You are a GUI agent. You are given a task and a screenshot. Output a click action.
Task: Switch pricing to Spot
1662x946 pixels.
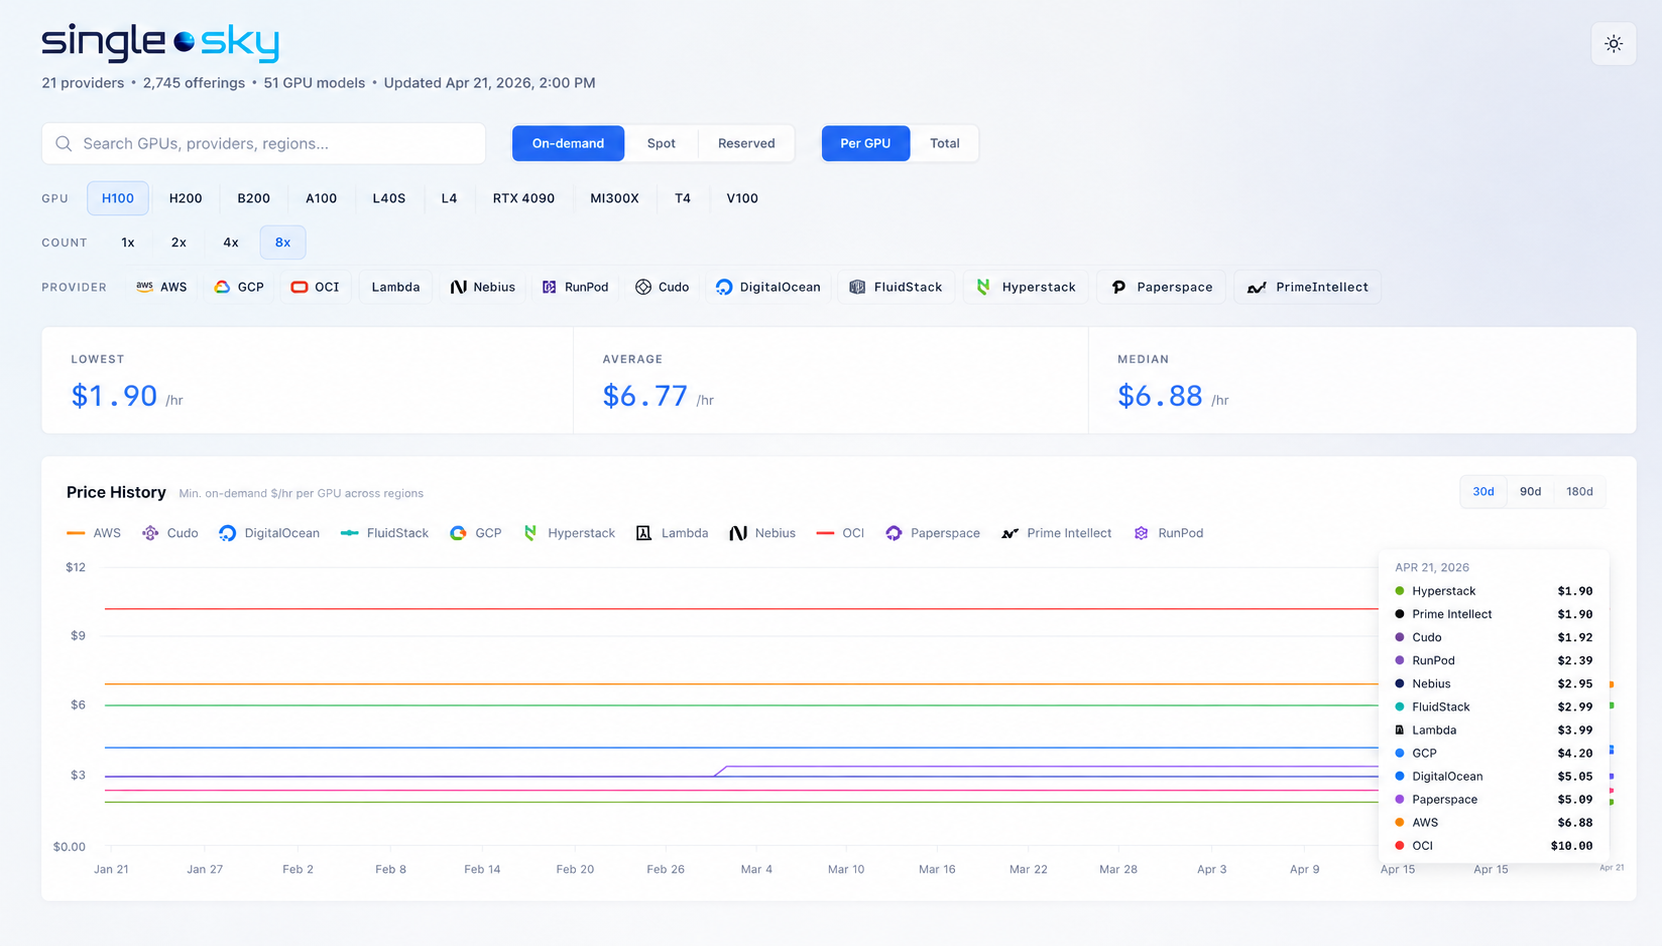tap(661, 143)
